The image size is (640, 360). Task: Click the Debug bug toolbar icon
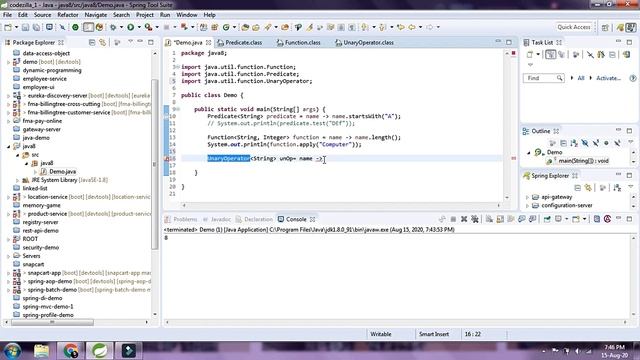pos(113,27)
